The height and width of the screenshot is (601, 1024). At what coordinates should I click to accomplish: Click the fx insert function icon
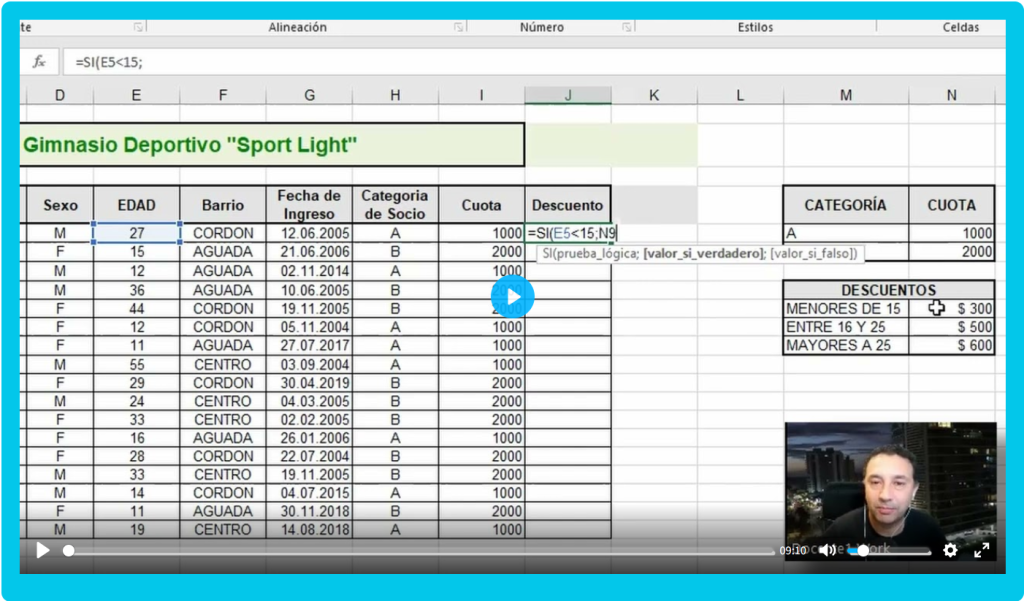point(39,62)
